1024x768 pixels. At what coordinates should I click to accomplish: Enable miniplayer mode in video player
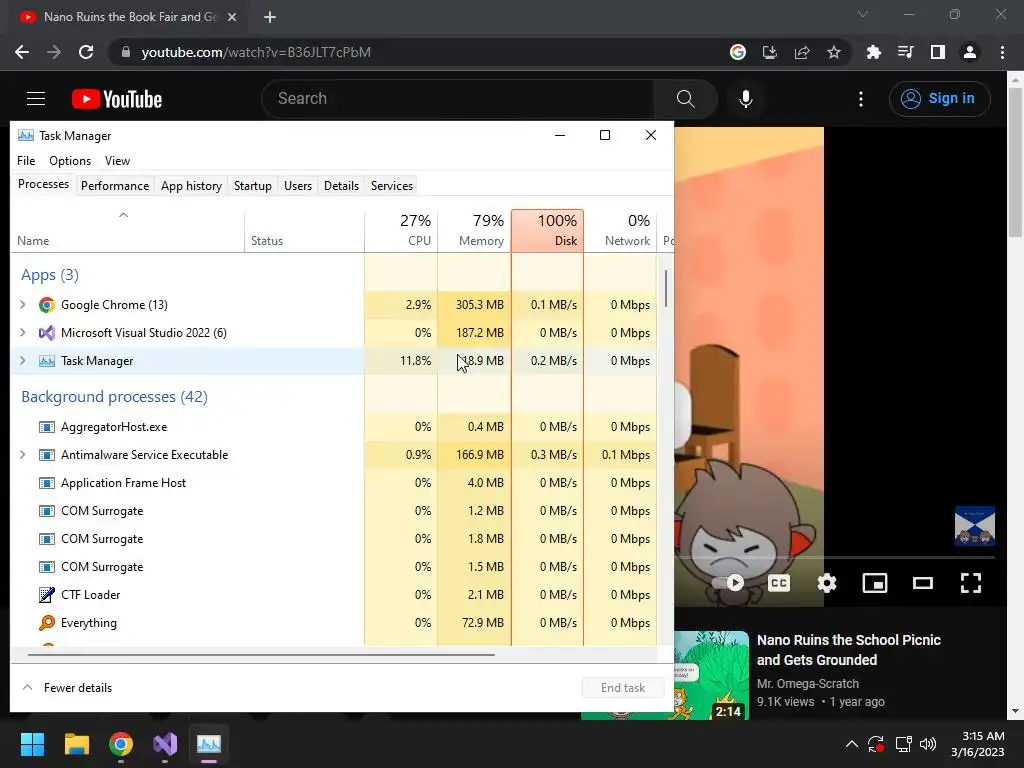(874, 583)
